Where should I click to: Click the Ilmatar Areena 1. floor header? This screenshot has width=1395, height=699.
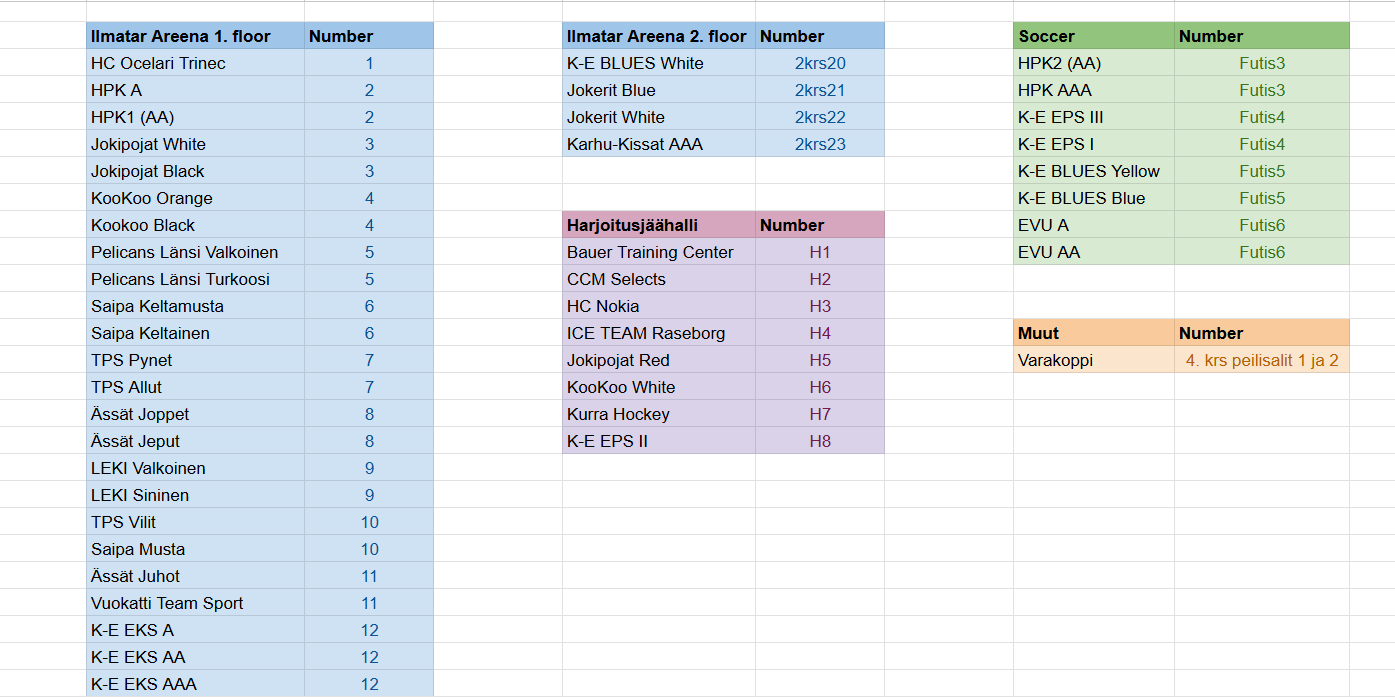(181, 36)
